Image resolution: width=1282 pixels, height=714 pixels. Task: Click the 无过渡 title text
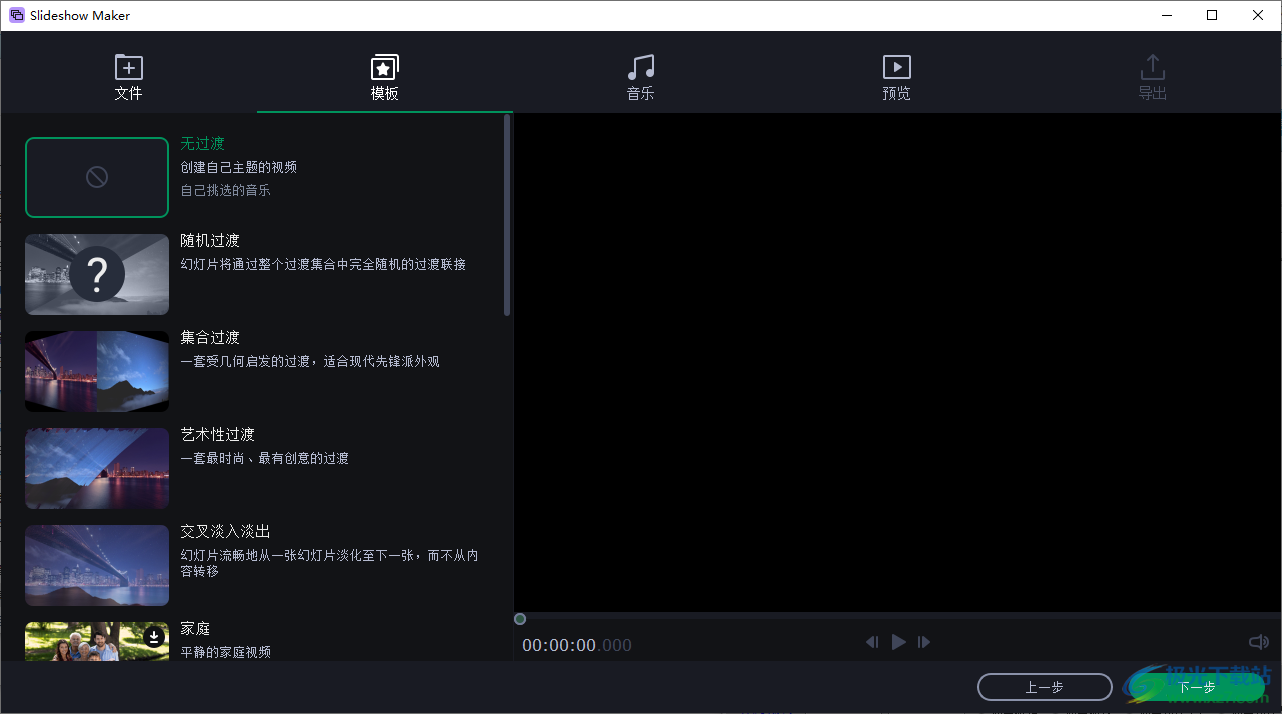(x=202, y=144)
